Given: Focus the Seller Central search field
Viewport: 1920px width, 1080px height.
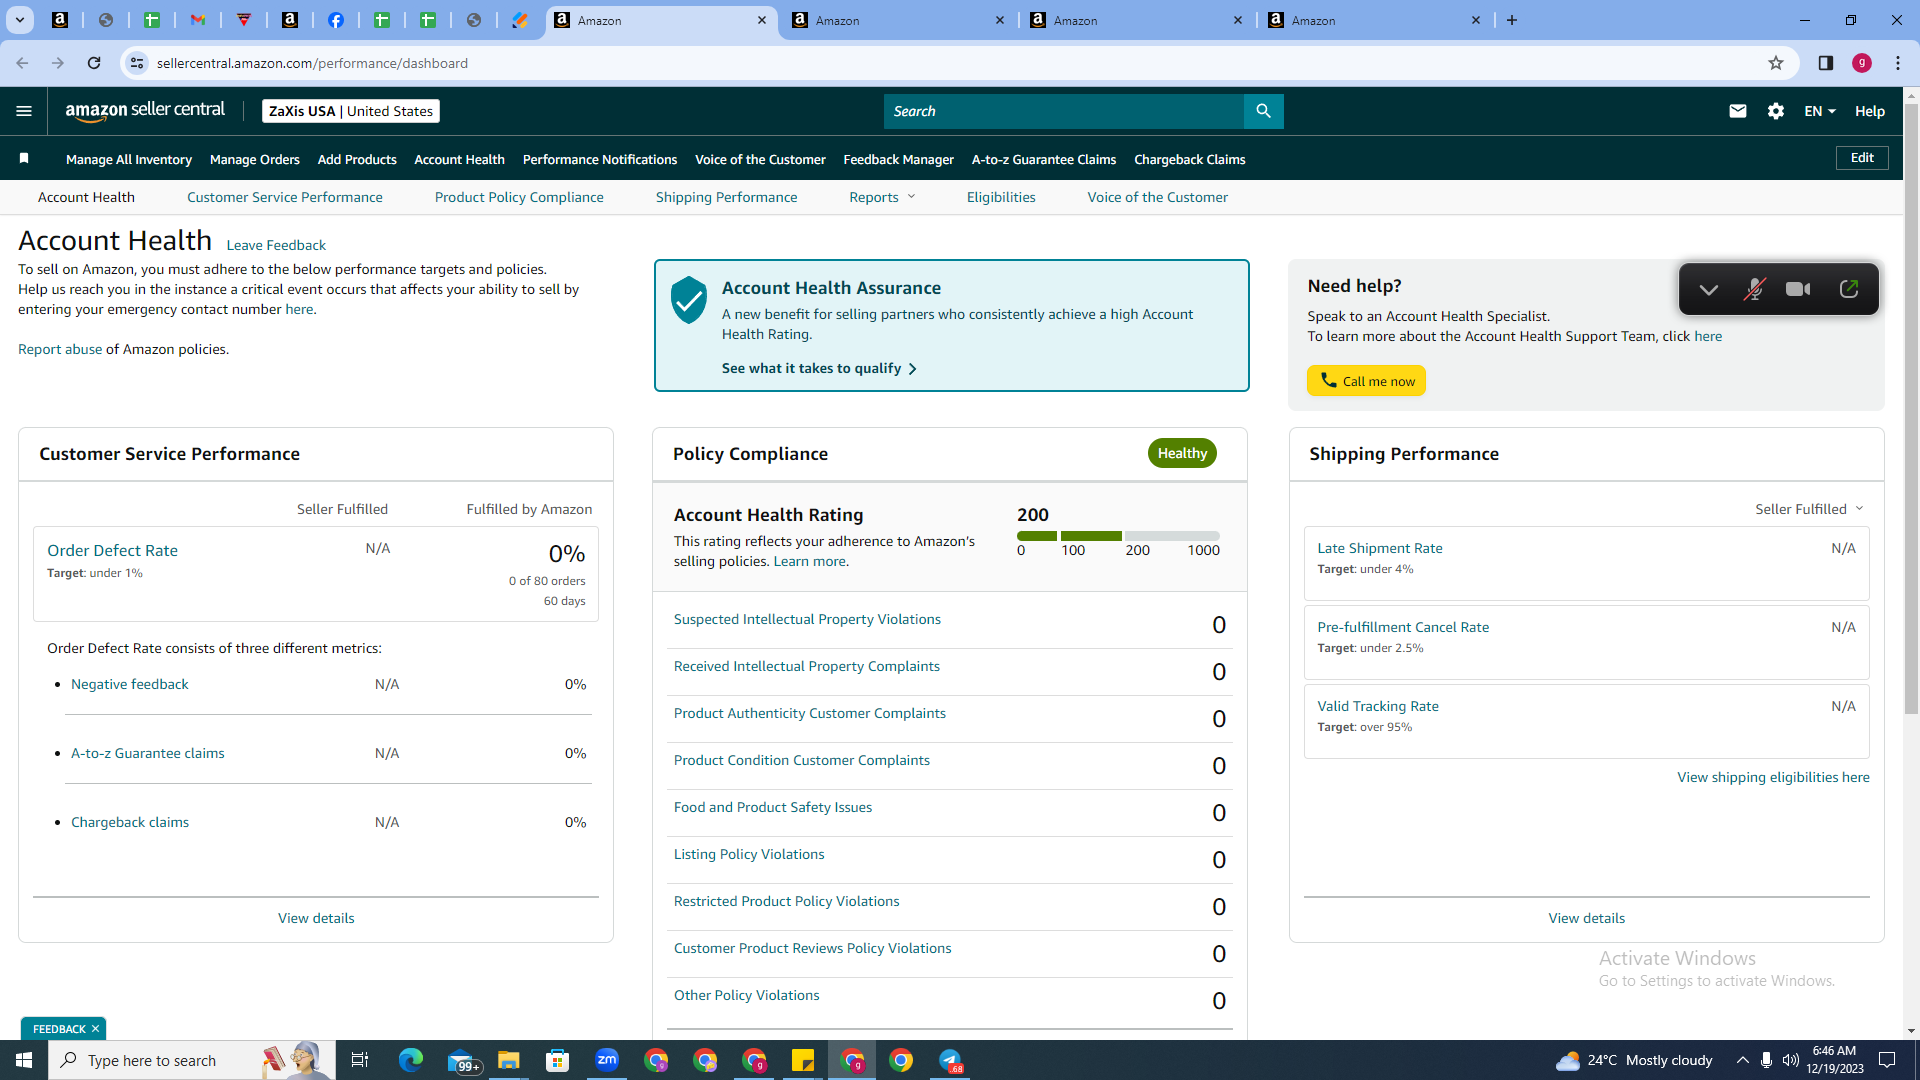Looking at the screenshot, I should point(1064,111).
